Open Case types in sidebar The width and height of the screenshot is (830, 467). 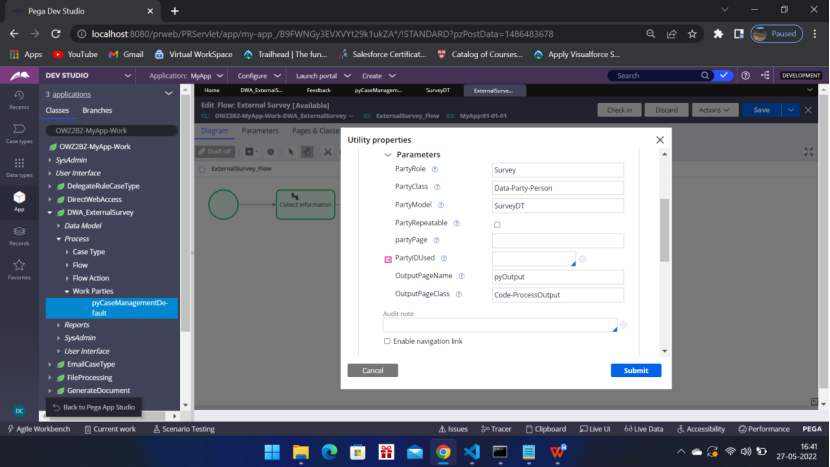(x=19, y=133)
